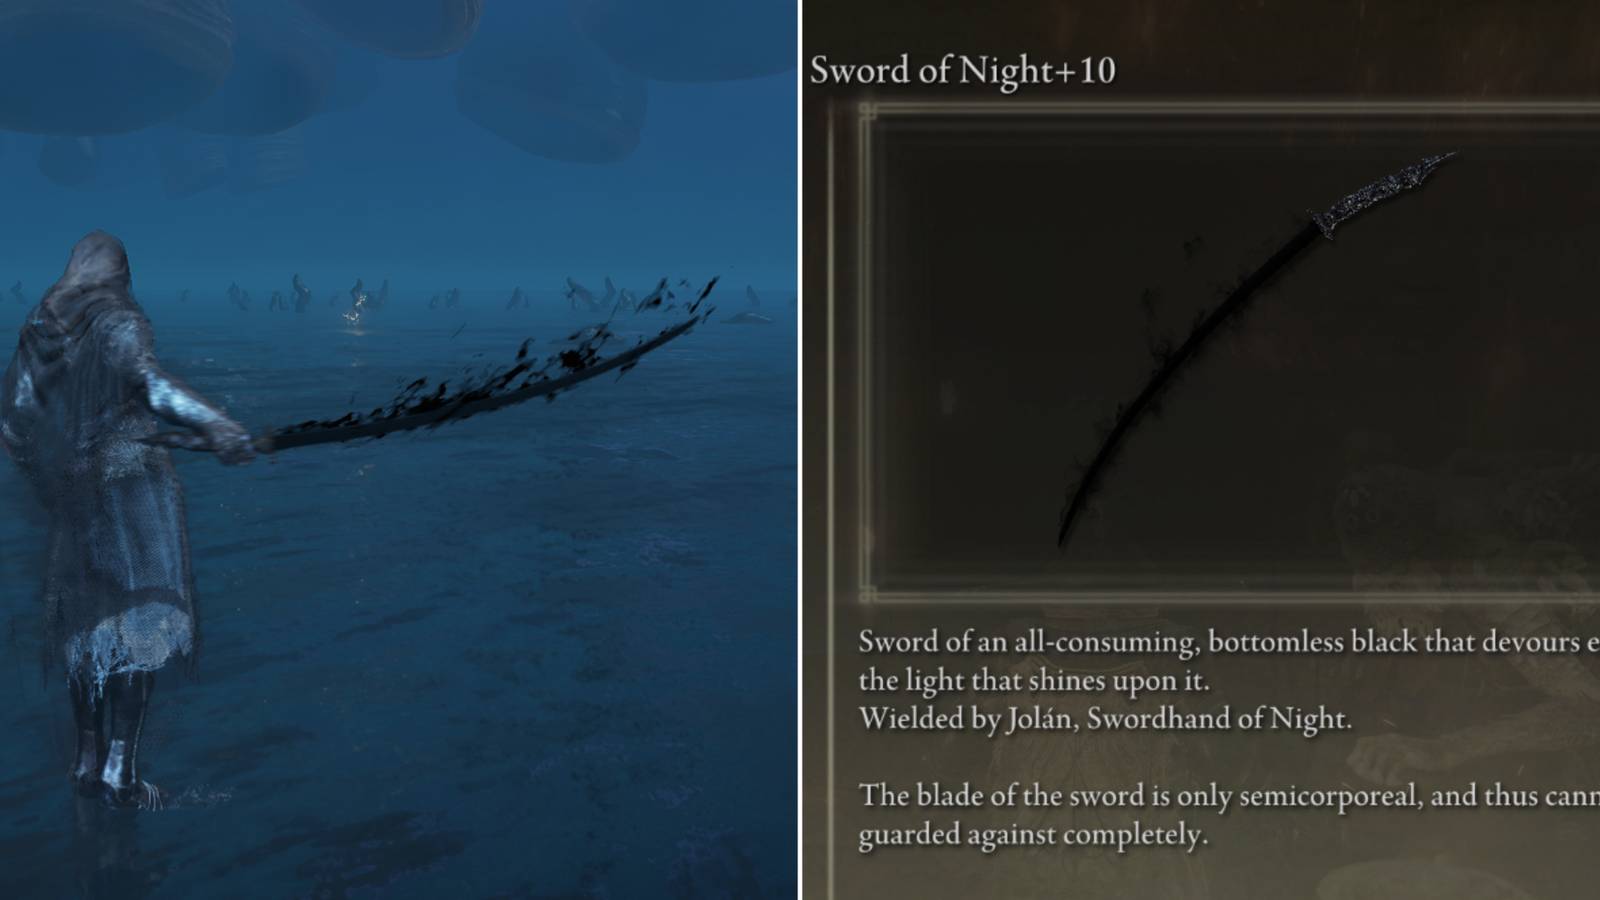Click the 'Wielded by Jolán, Swordhand of Night' text
This screenshot has height=900, width=1600.
1105,719
